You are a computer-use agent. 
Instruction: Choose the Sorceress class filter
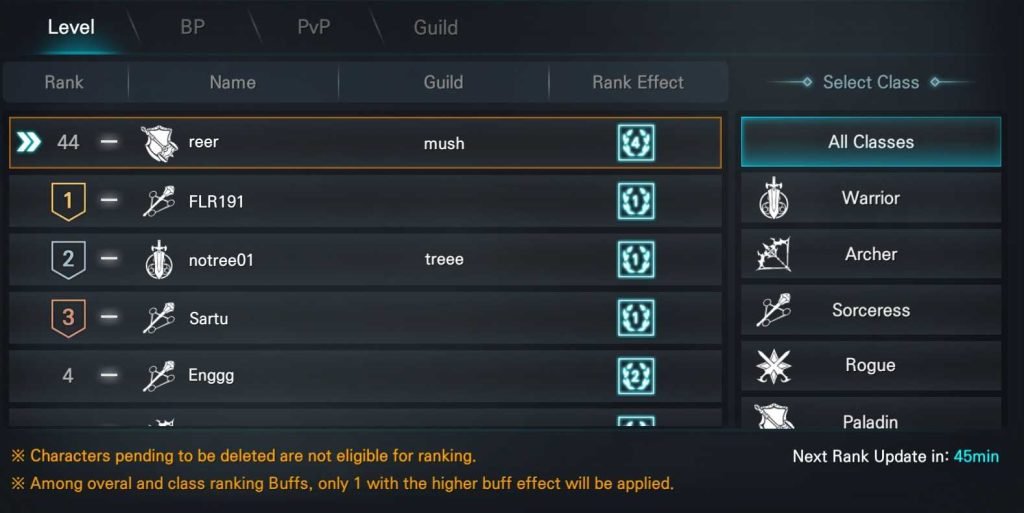(x=871, y=310)
